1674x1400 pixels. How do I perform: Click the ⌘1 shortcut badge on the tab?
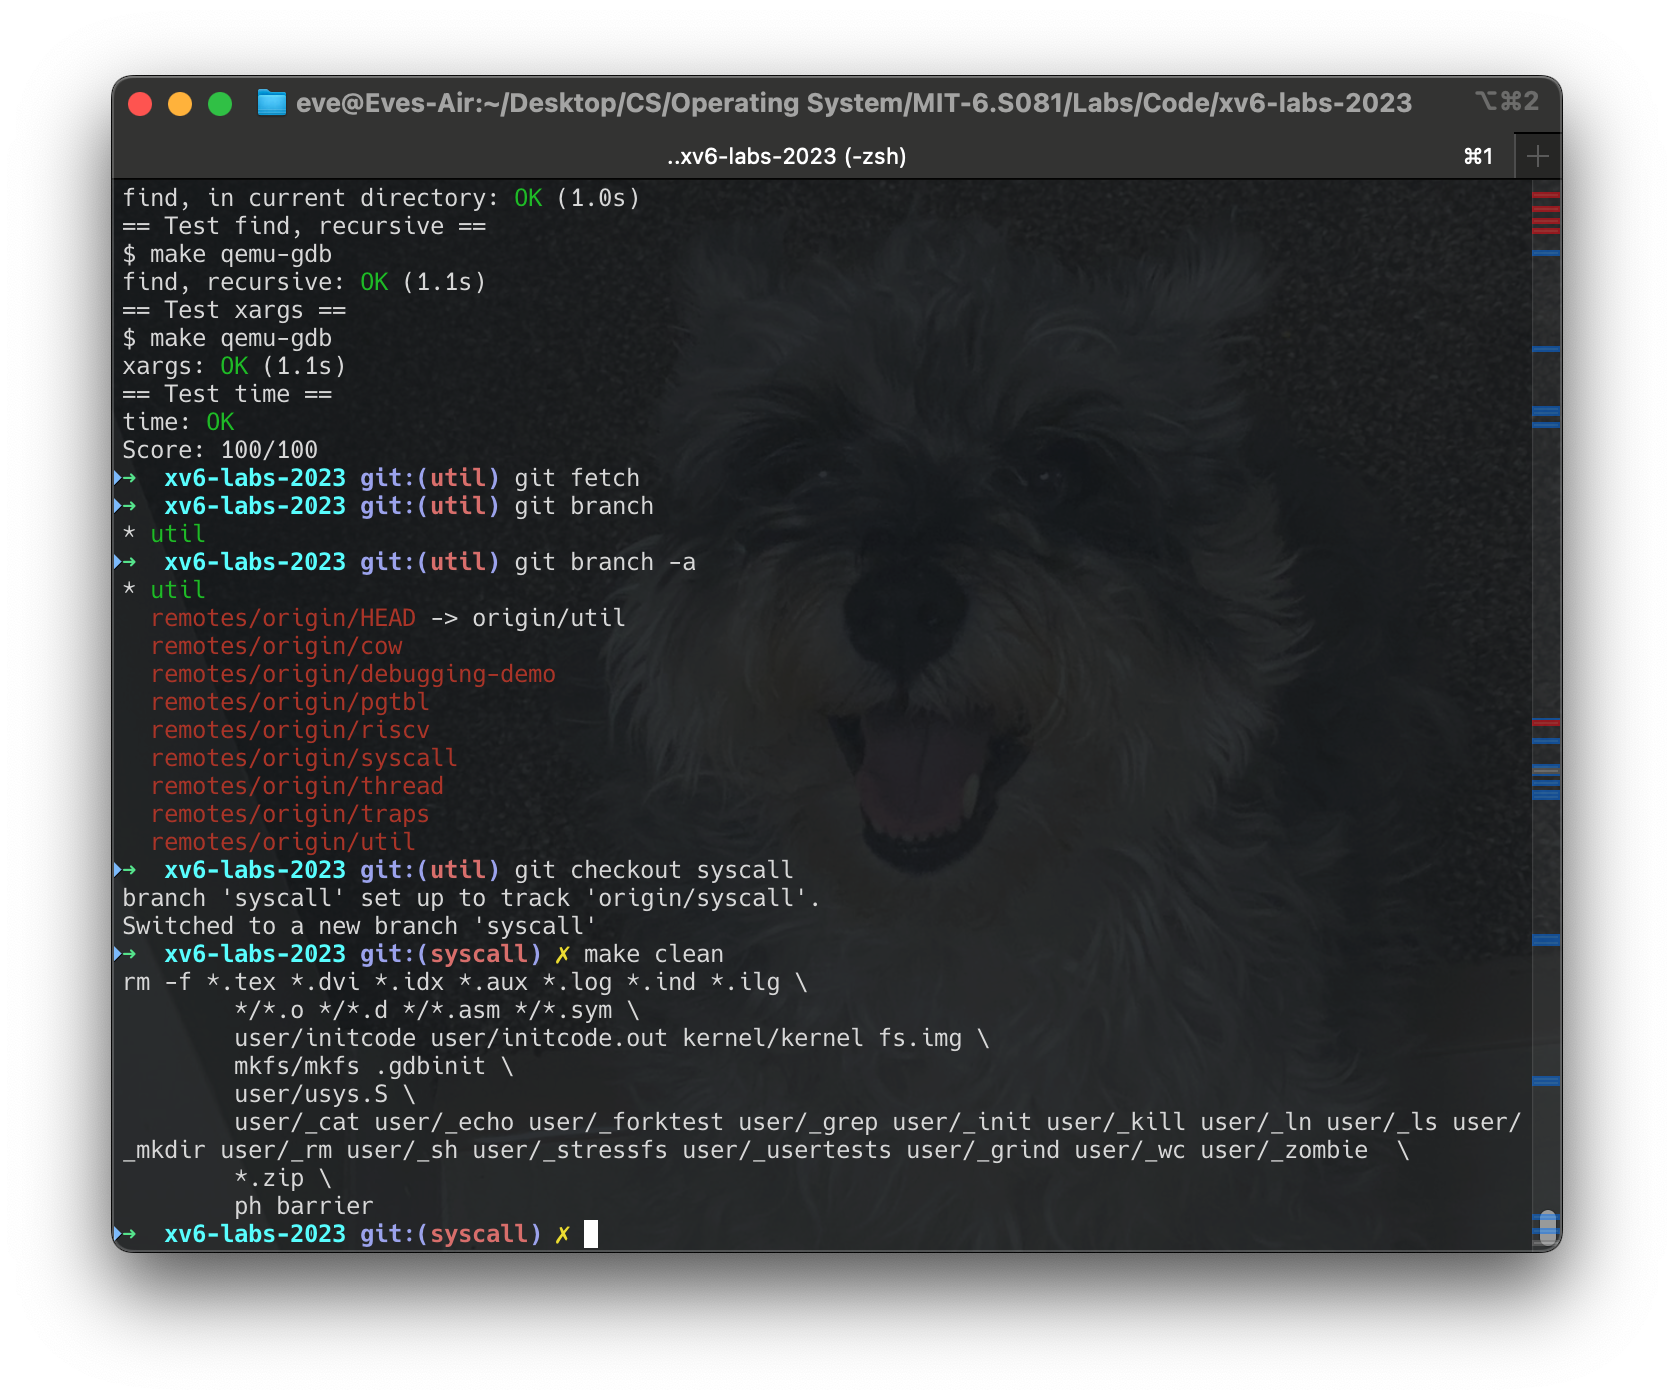tap(1477, 156)
